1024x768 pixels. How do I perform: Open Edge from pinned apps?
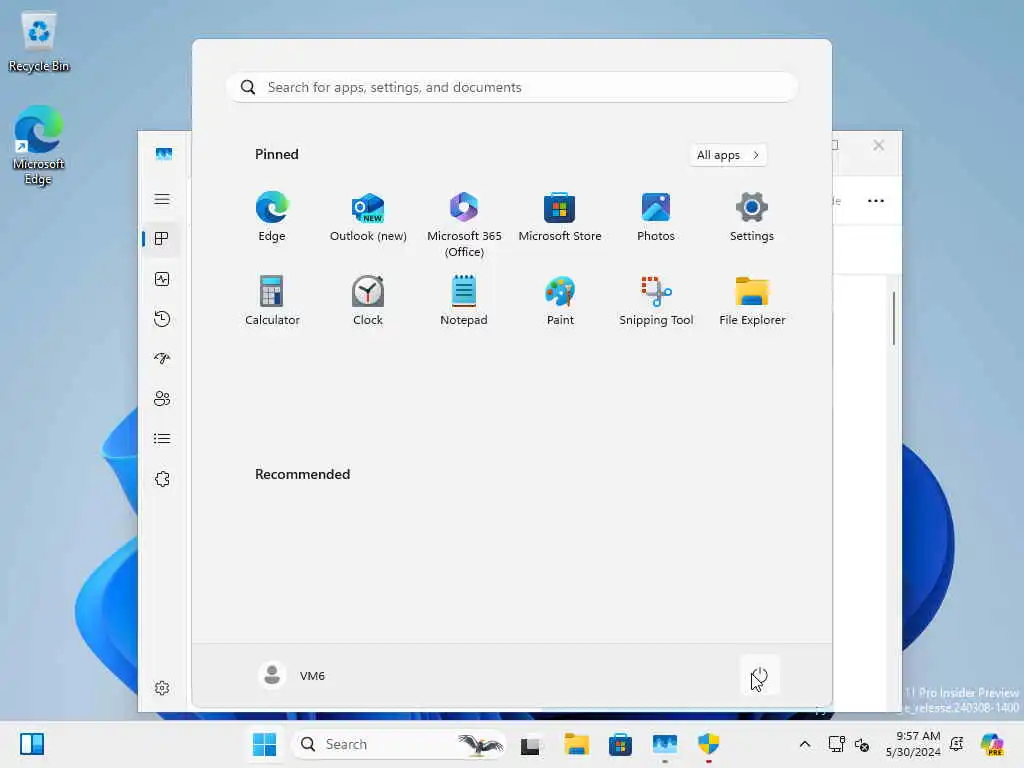[272, 217]
